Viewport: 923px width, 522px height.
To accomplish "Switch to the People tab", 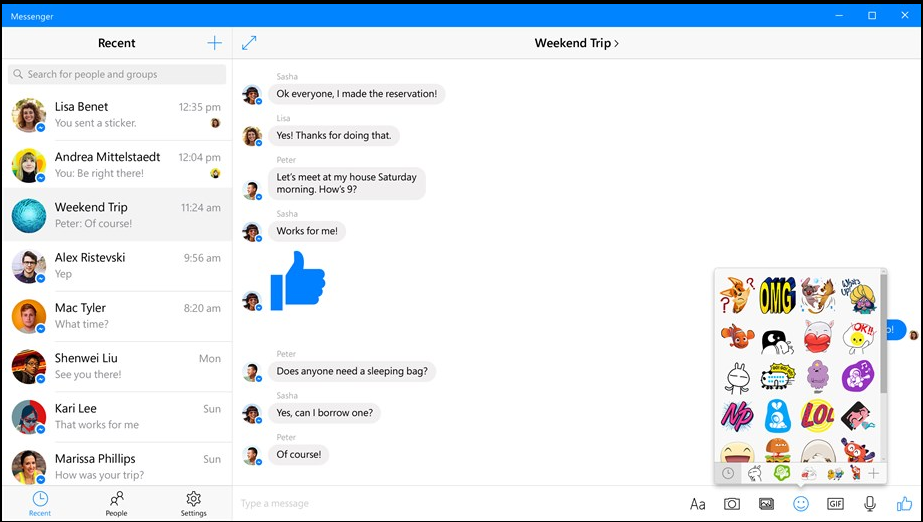I will tap(117, 504).
